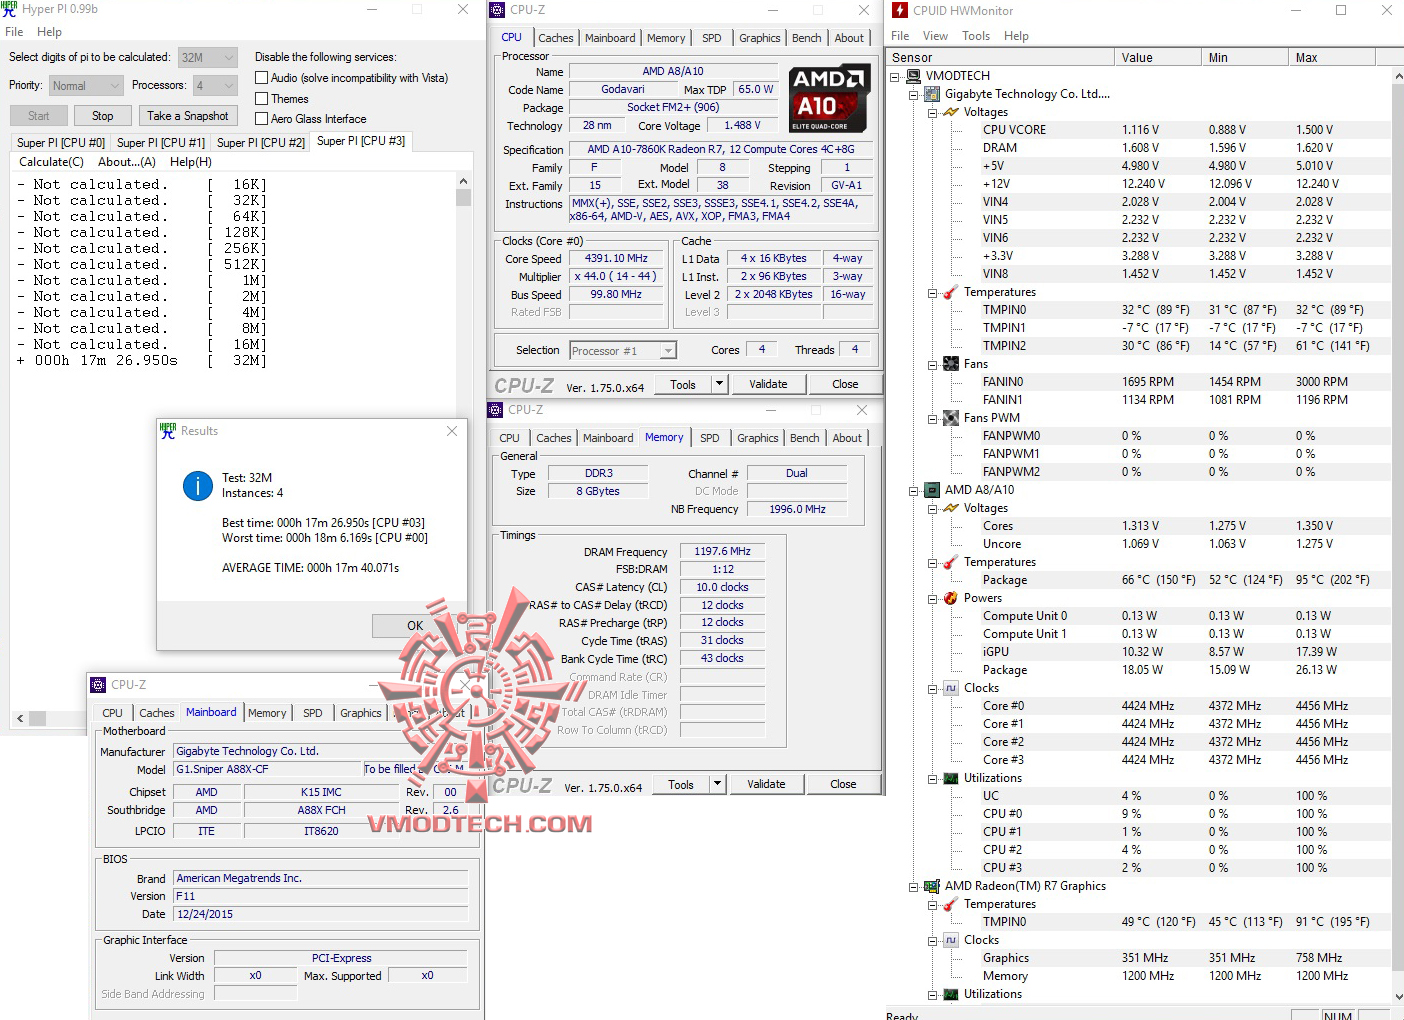Click Core Speed 4391.10 MHz field
Image resolution: width=1404 pixels, height=1020 pixels.
(616, 258)
